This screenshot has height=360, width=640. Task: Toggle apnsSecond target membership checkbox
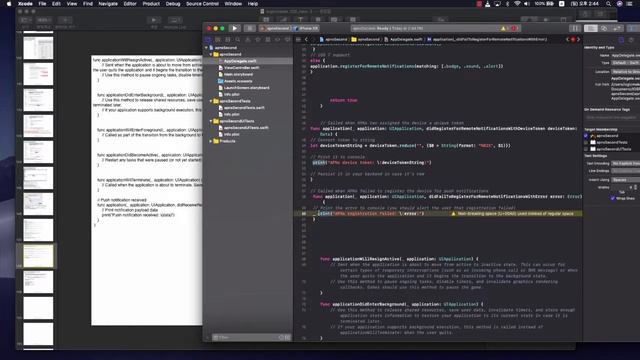586,136
